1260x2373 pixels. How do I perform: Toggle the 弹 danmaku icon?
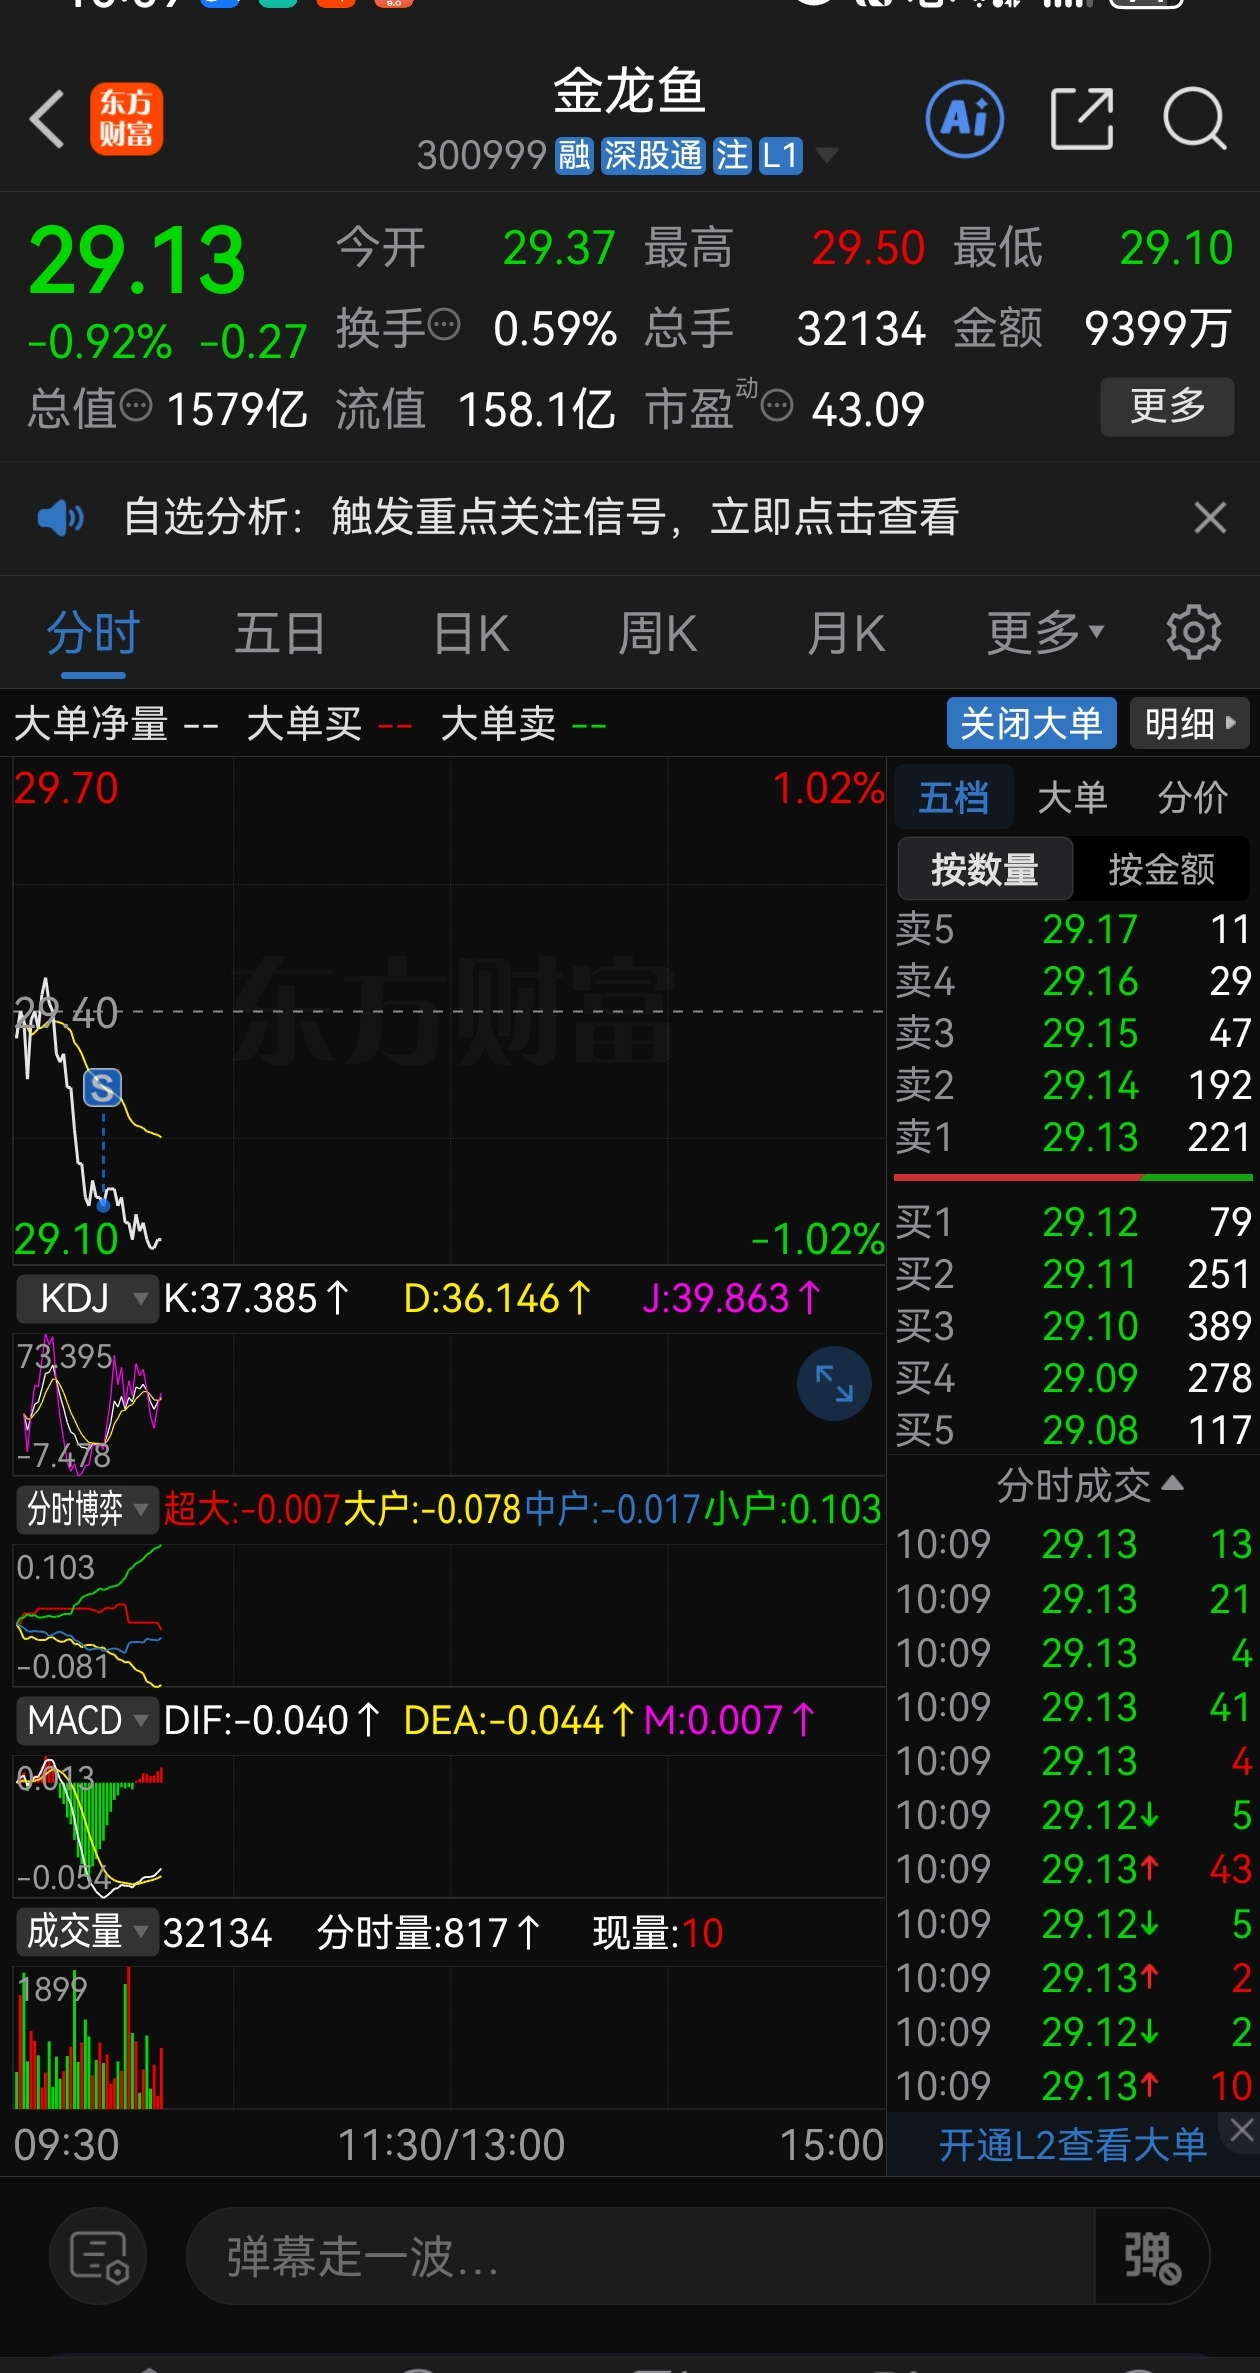click(1152, 2256)
